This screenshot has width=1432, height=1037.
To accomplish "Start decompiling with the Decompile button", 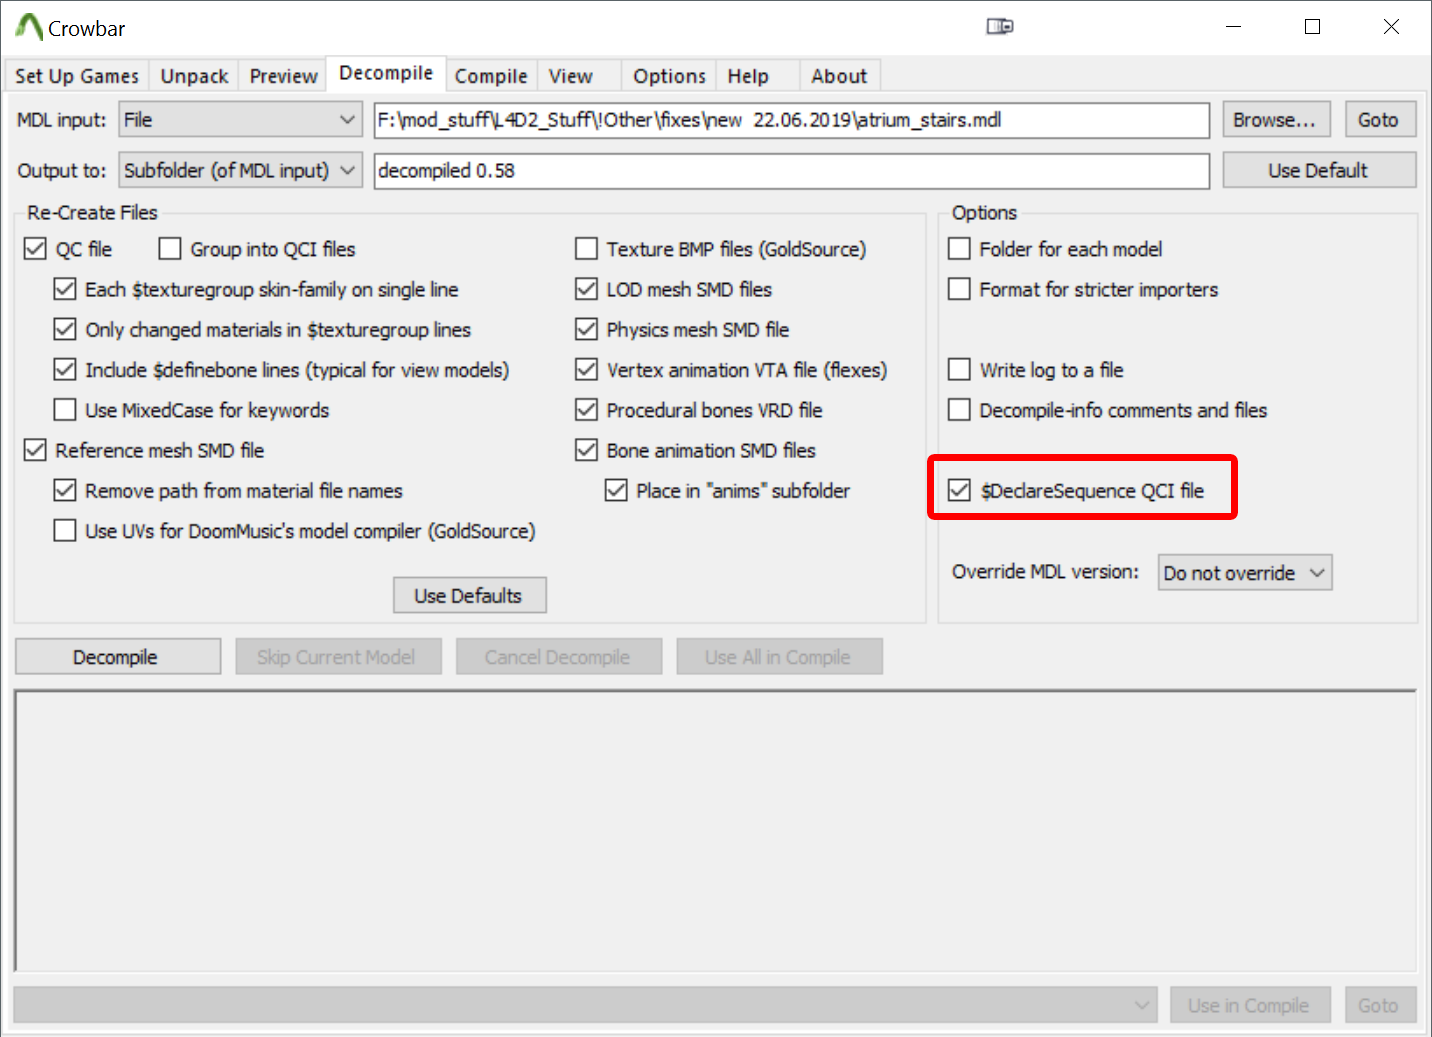I will click(116, 657).
